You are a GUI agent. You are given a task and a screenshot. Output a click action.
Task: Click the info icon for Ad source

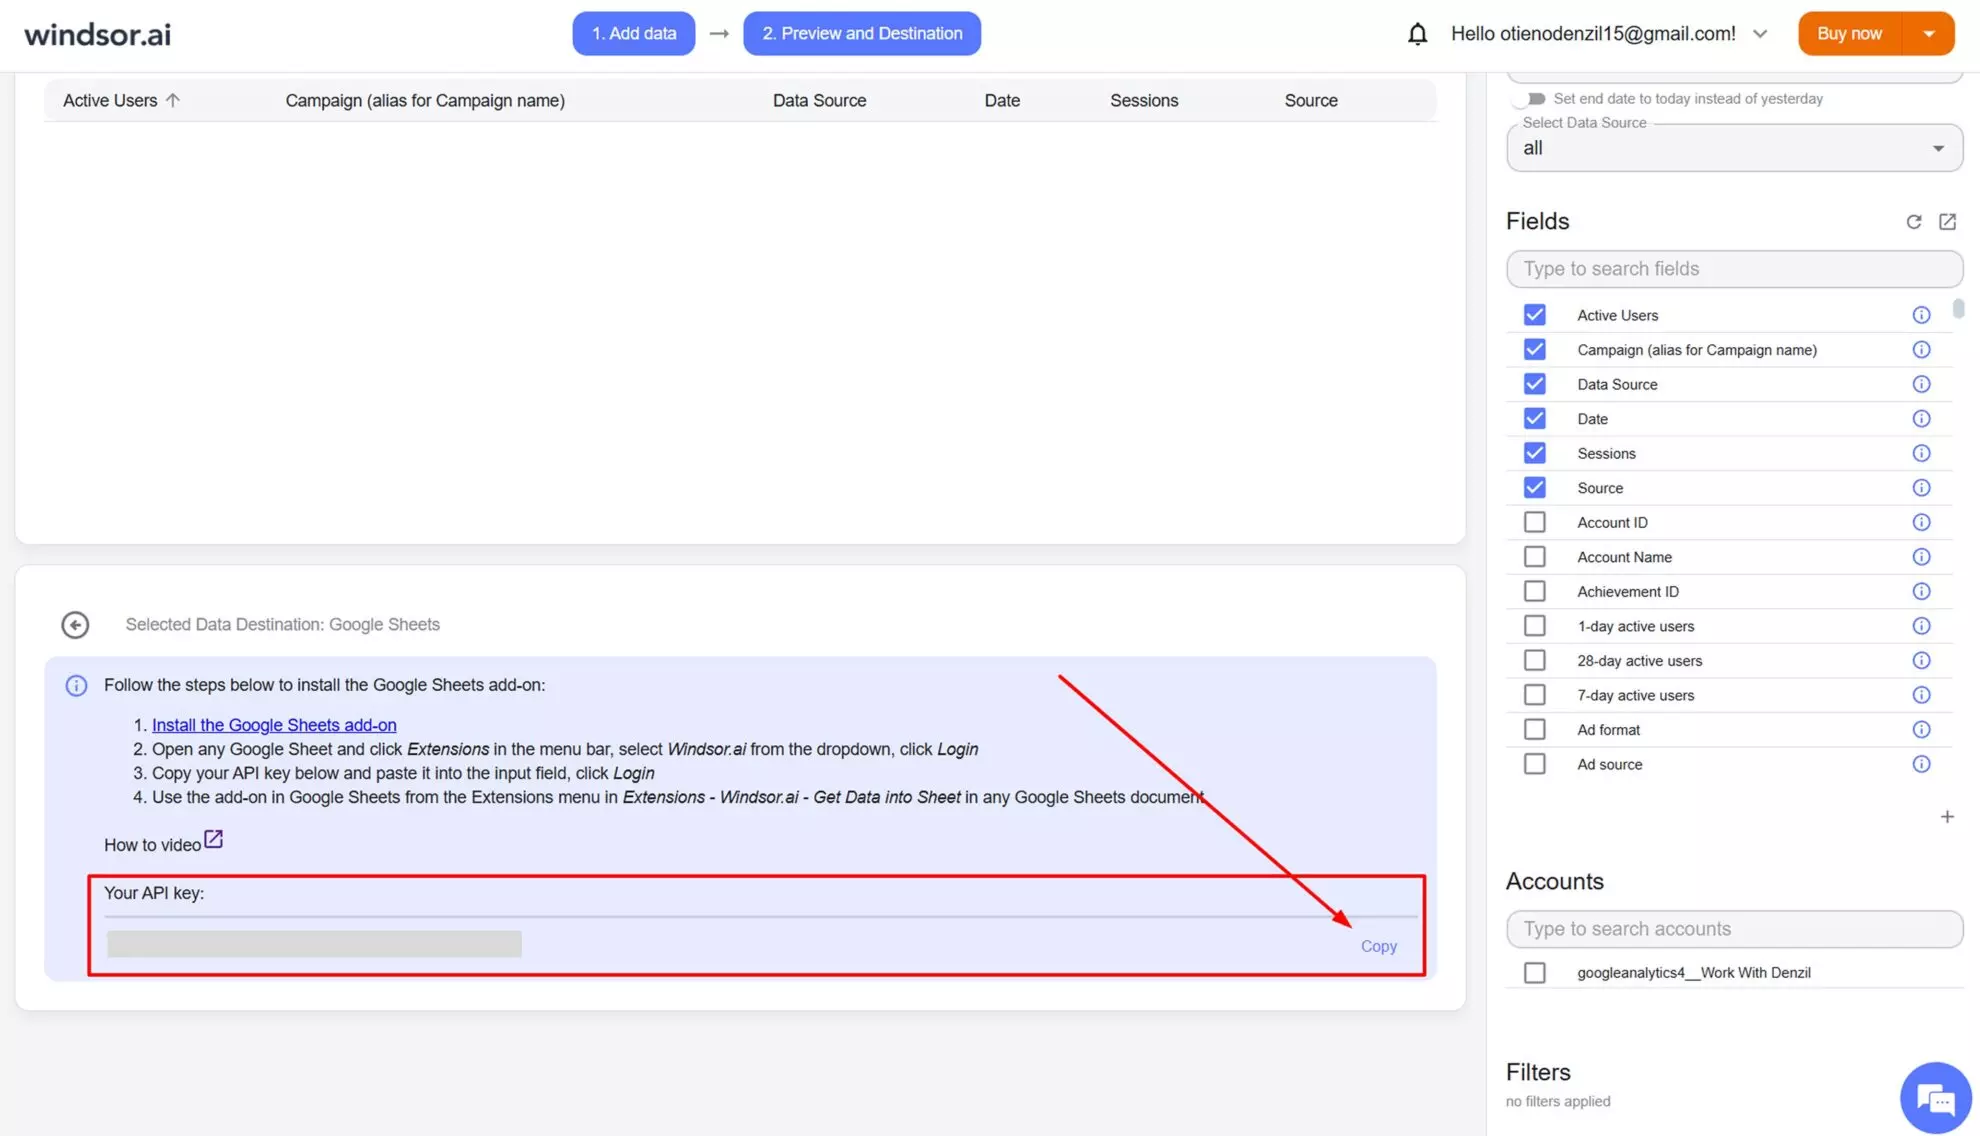(x=1921, y=764)
